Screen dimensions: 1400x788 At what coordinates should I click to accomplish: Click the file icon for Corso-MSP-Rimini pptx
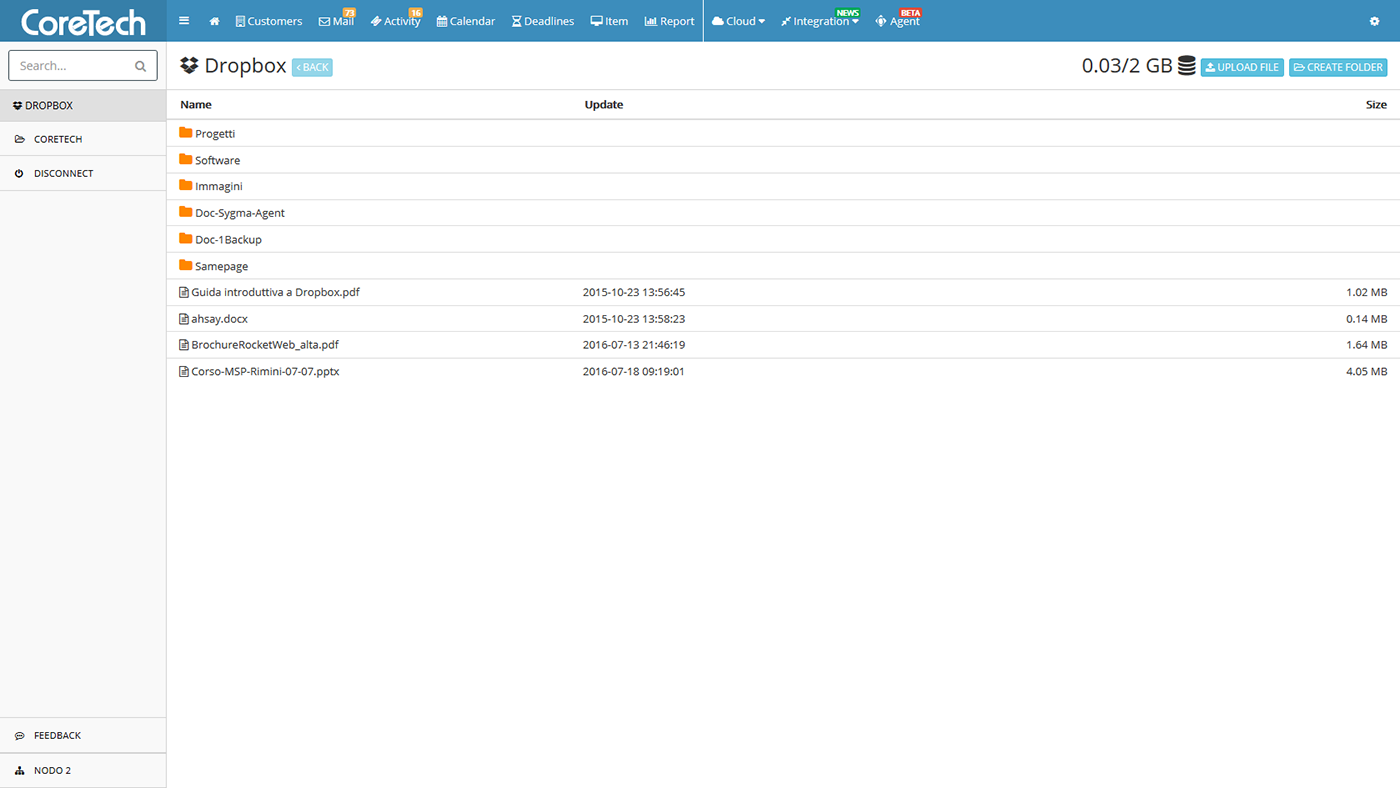pos(184,371)
